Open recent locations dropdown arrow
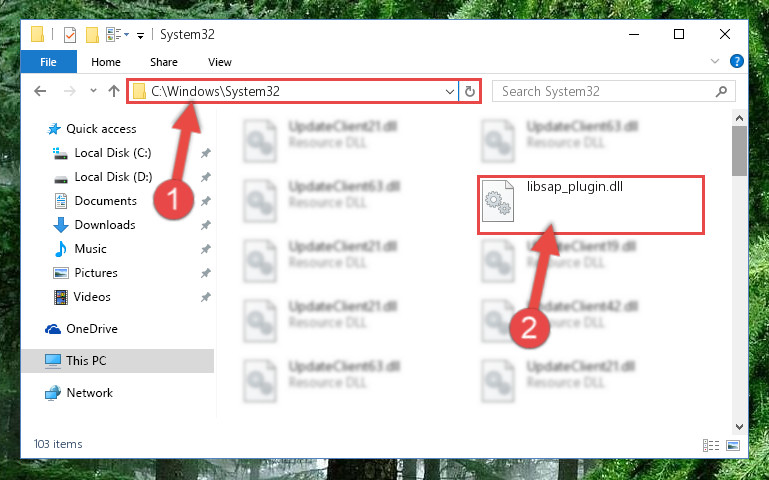The width and height of the screenshot is (769, 480). (x=93, y=91)
